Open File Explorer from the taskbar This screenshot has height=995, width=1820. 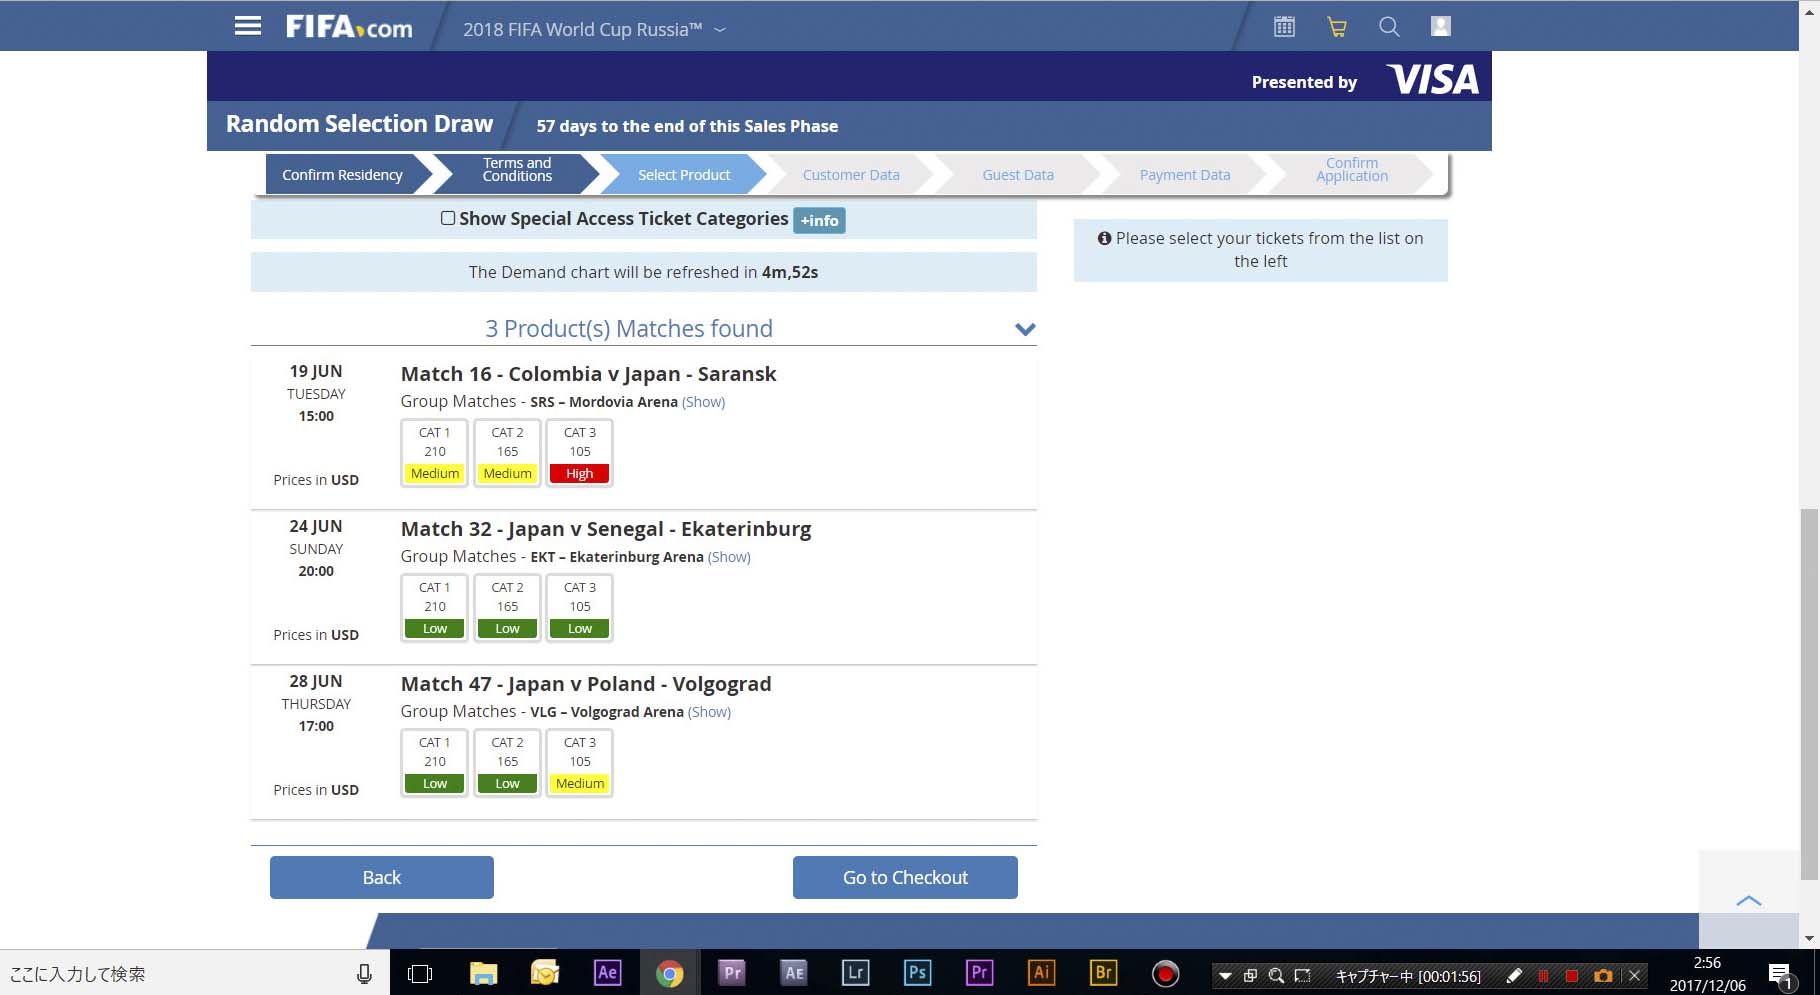[x=483, y=973]
